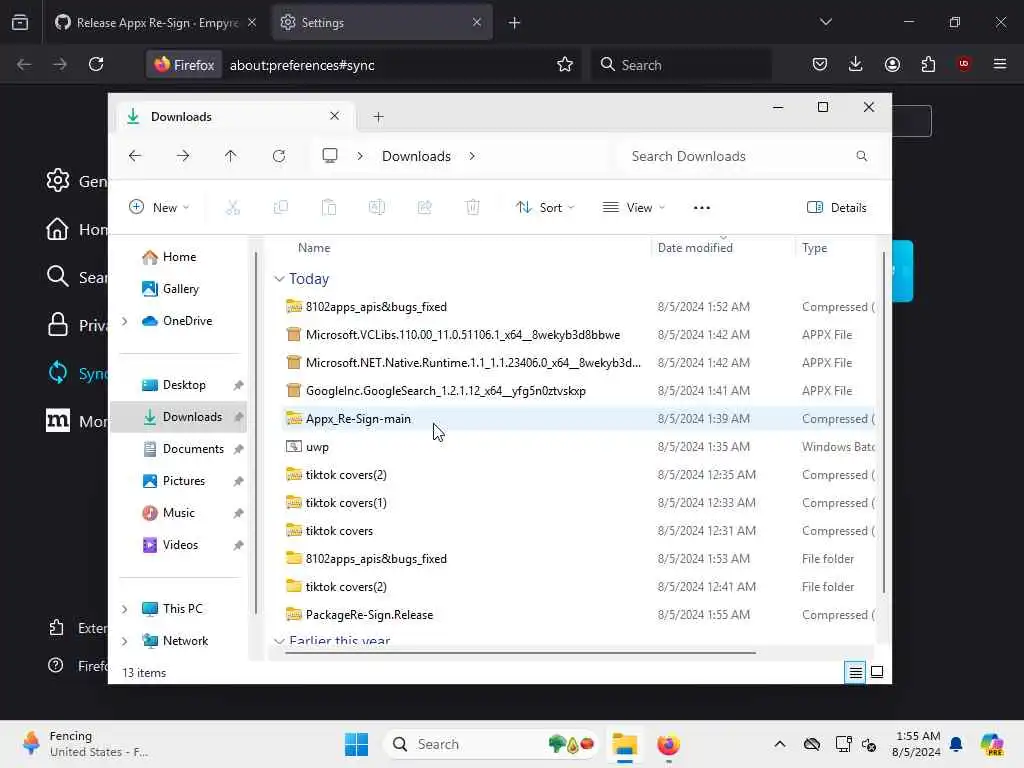Refresh the Downloads folder view

(279, 156)
